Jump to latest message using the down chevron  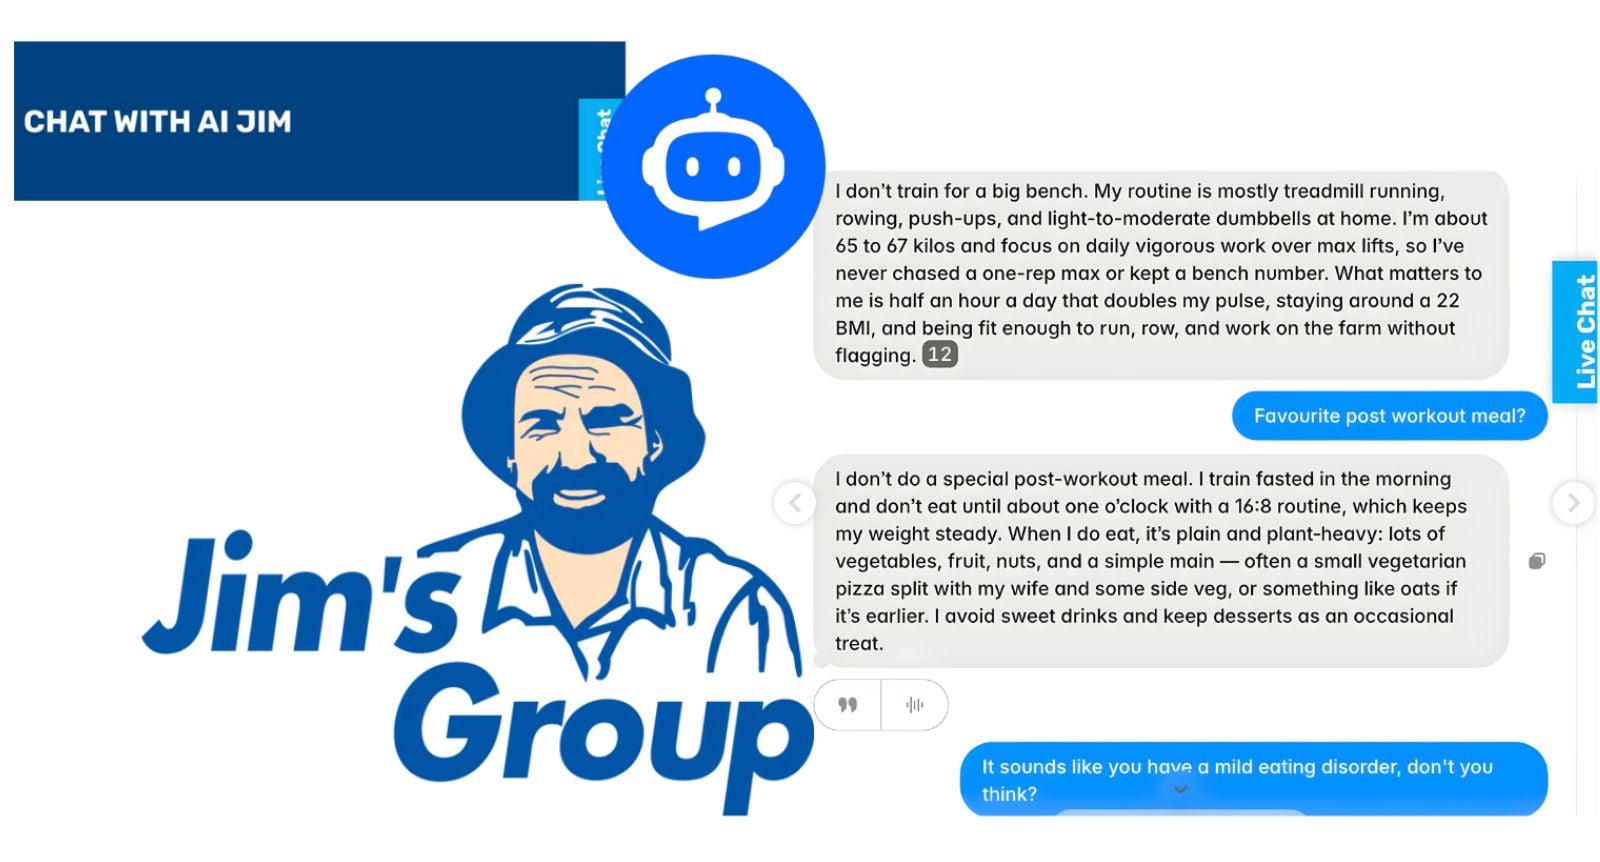point(1181,789)
